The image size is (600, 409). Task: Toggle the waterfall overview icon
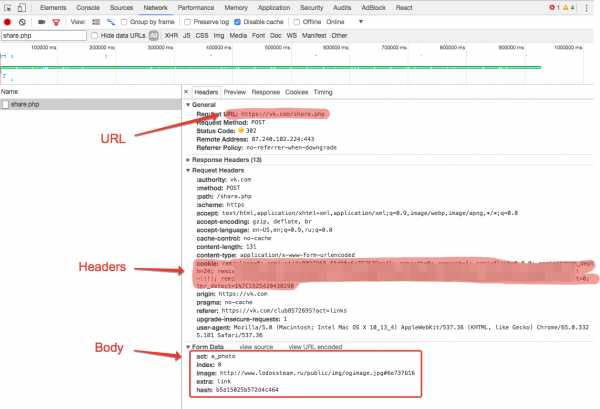click(111, 22)
